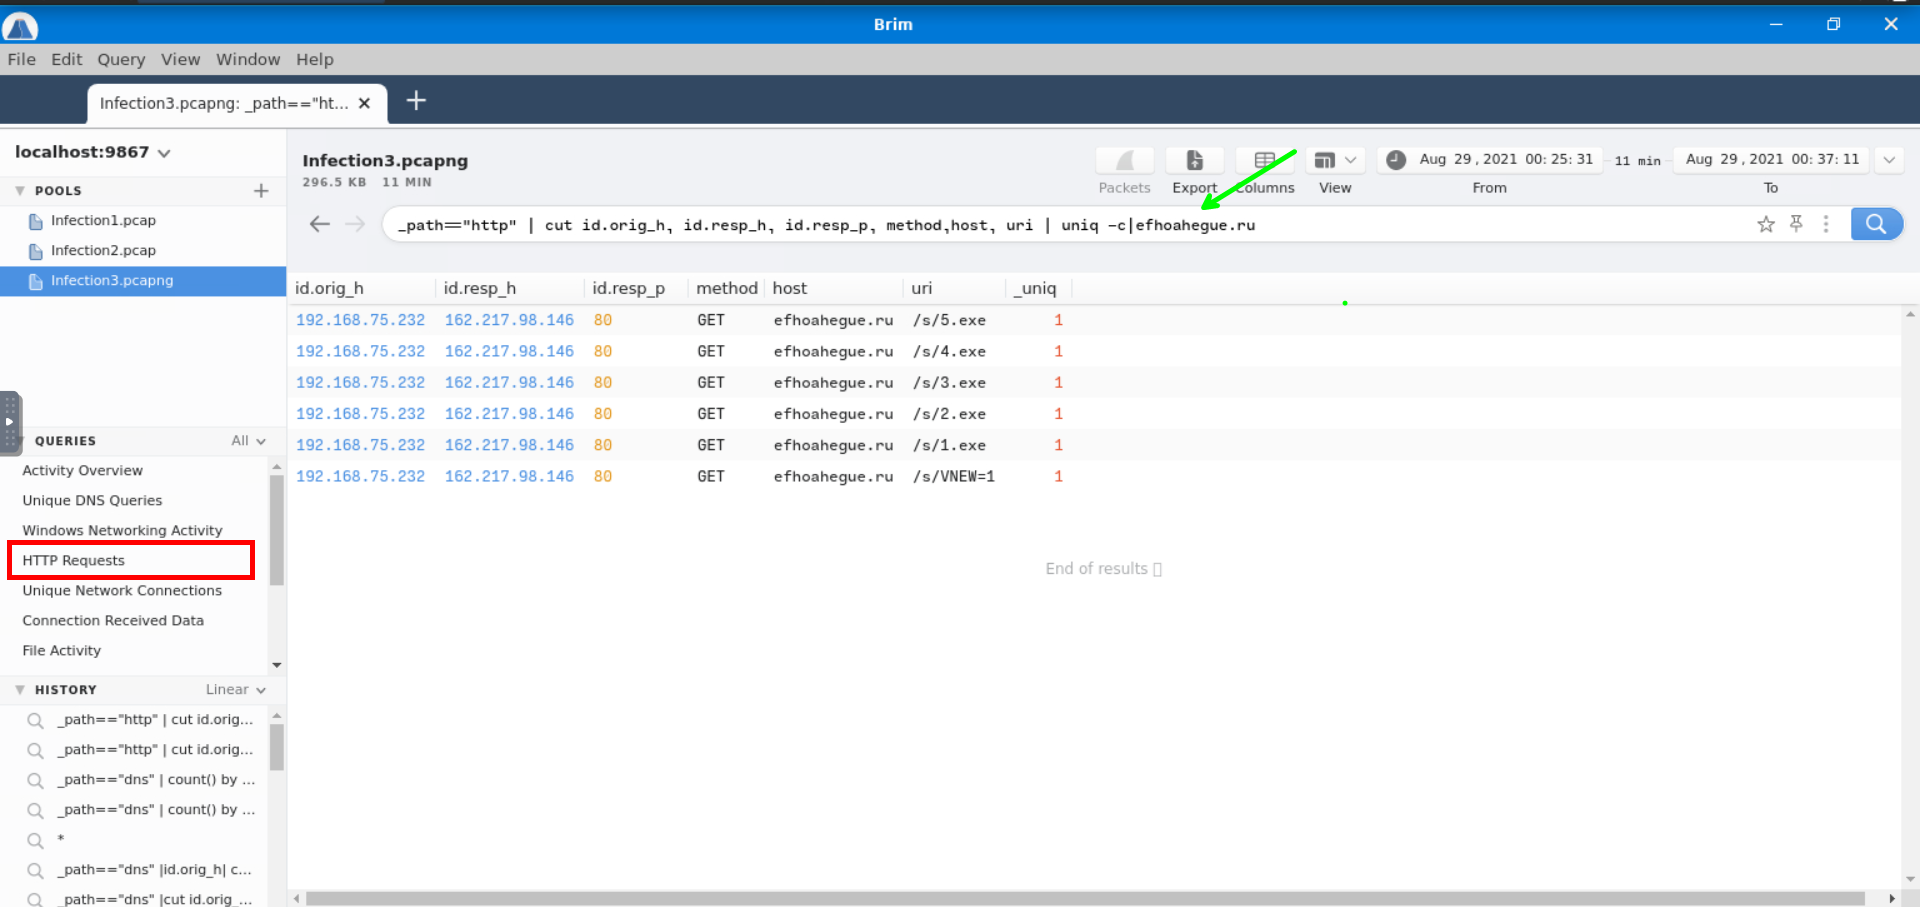Run the Unique DNS Queries saved query

(x=92, y=501)
